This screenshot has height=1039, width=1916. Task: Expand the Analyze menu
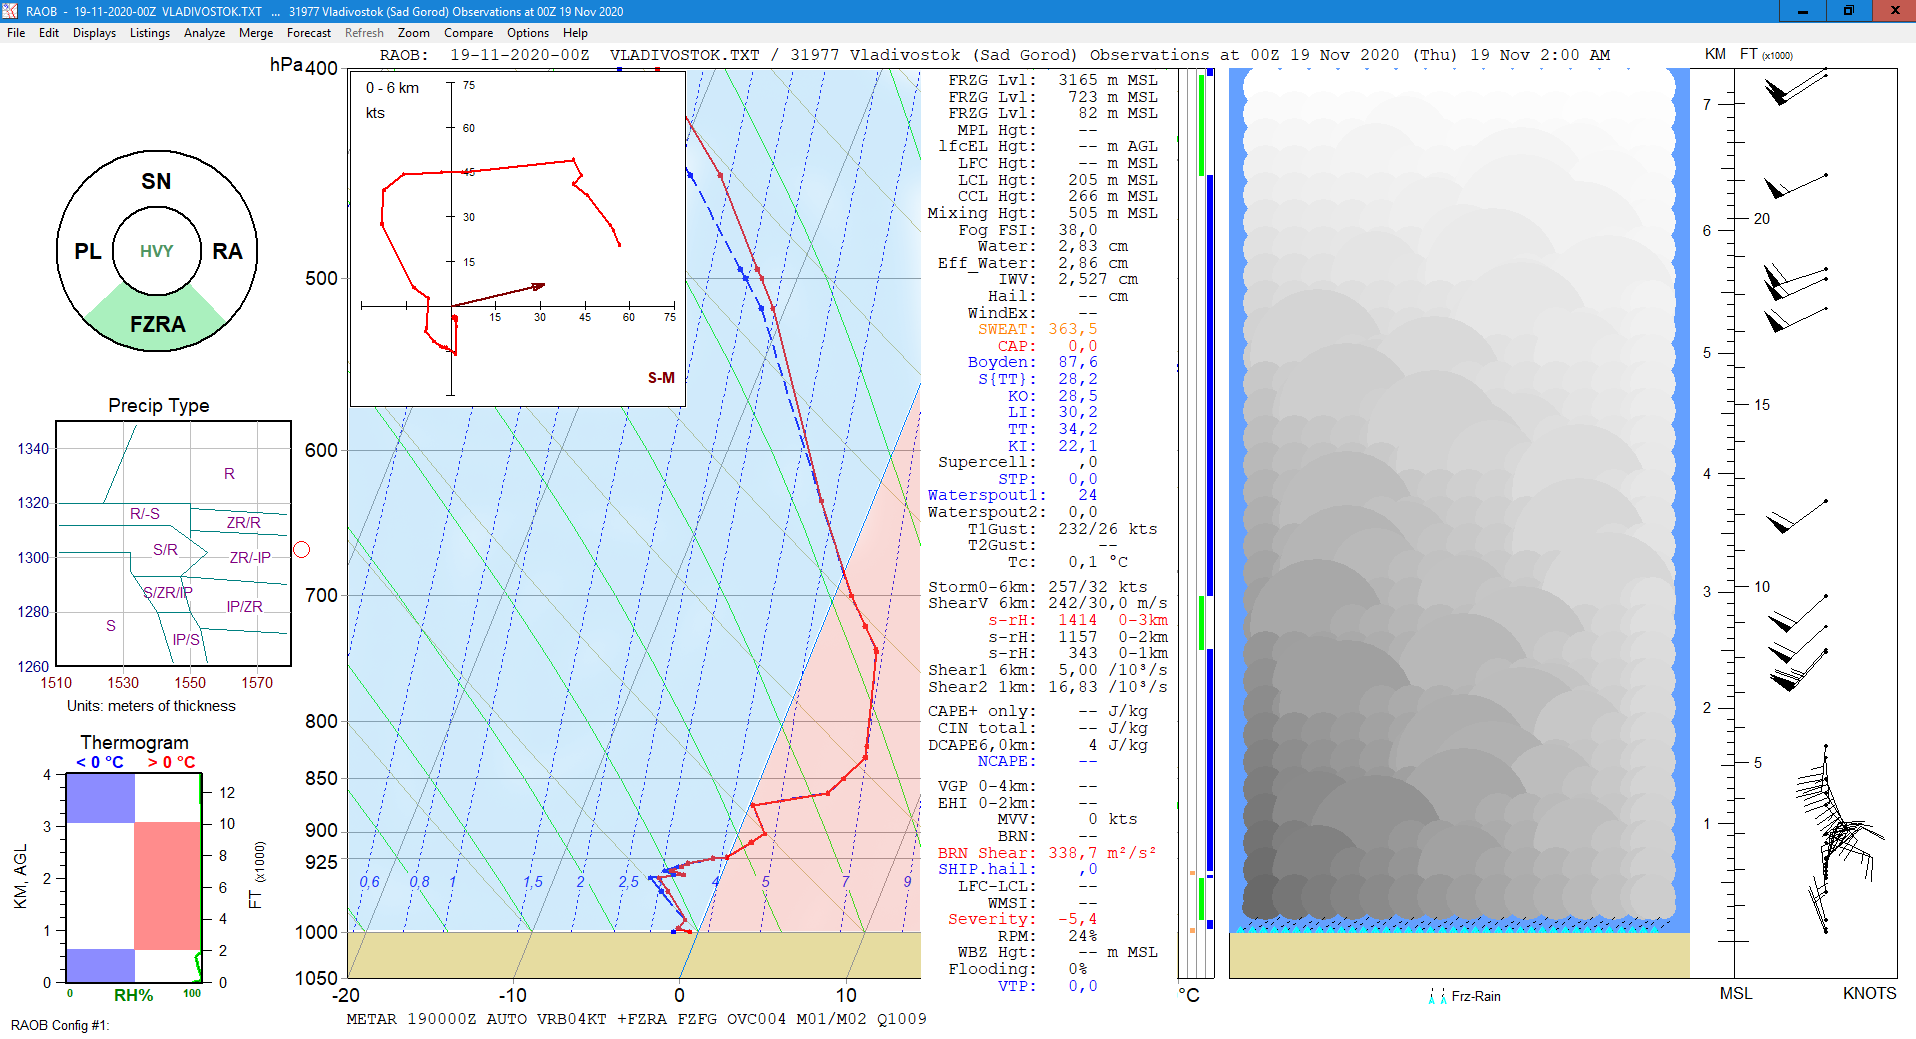[x=204, y=33]
